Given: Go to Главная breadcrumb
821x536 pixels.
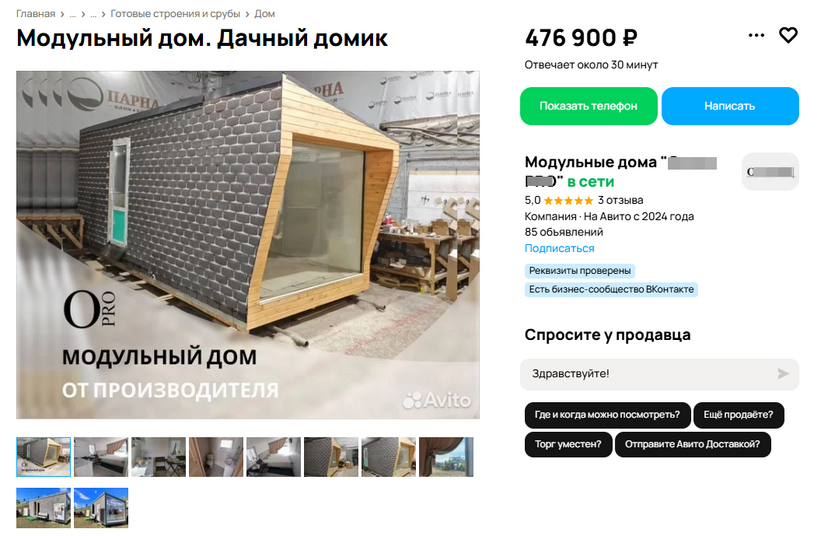Looking at the screenshot, I should tap(36, 14).
